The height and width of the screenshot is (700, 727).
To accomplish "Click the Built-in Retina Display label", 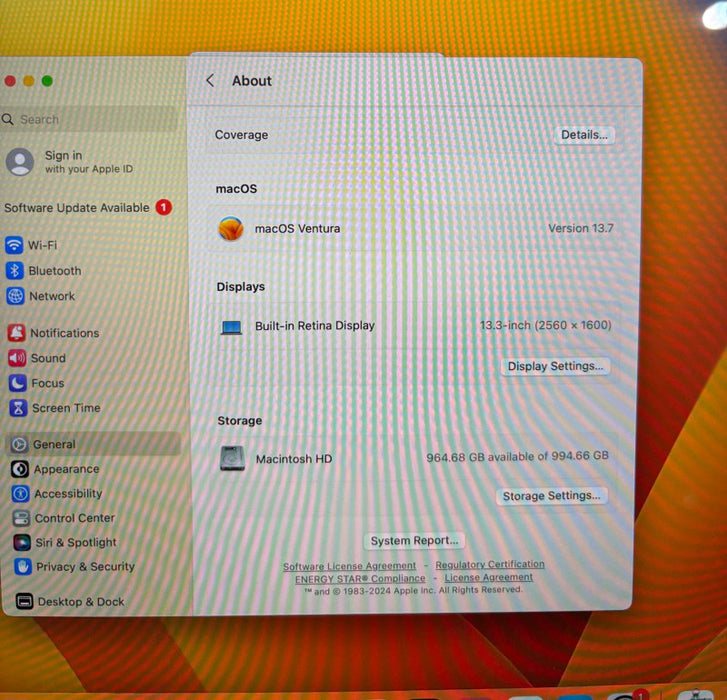I will (x=315, y=325).
